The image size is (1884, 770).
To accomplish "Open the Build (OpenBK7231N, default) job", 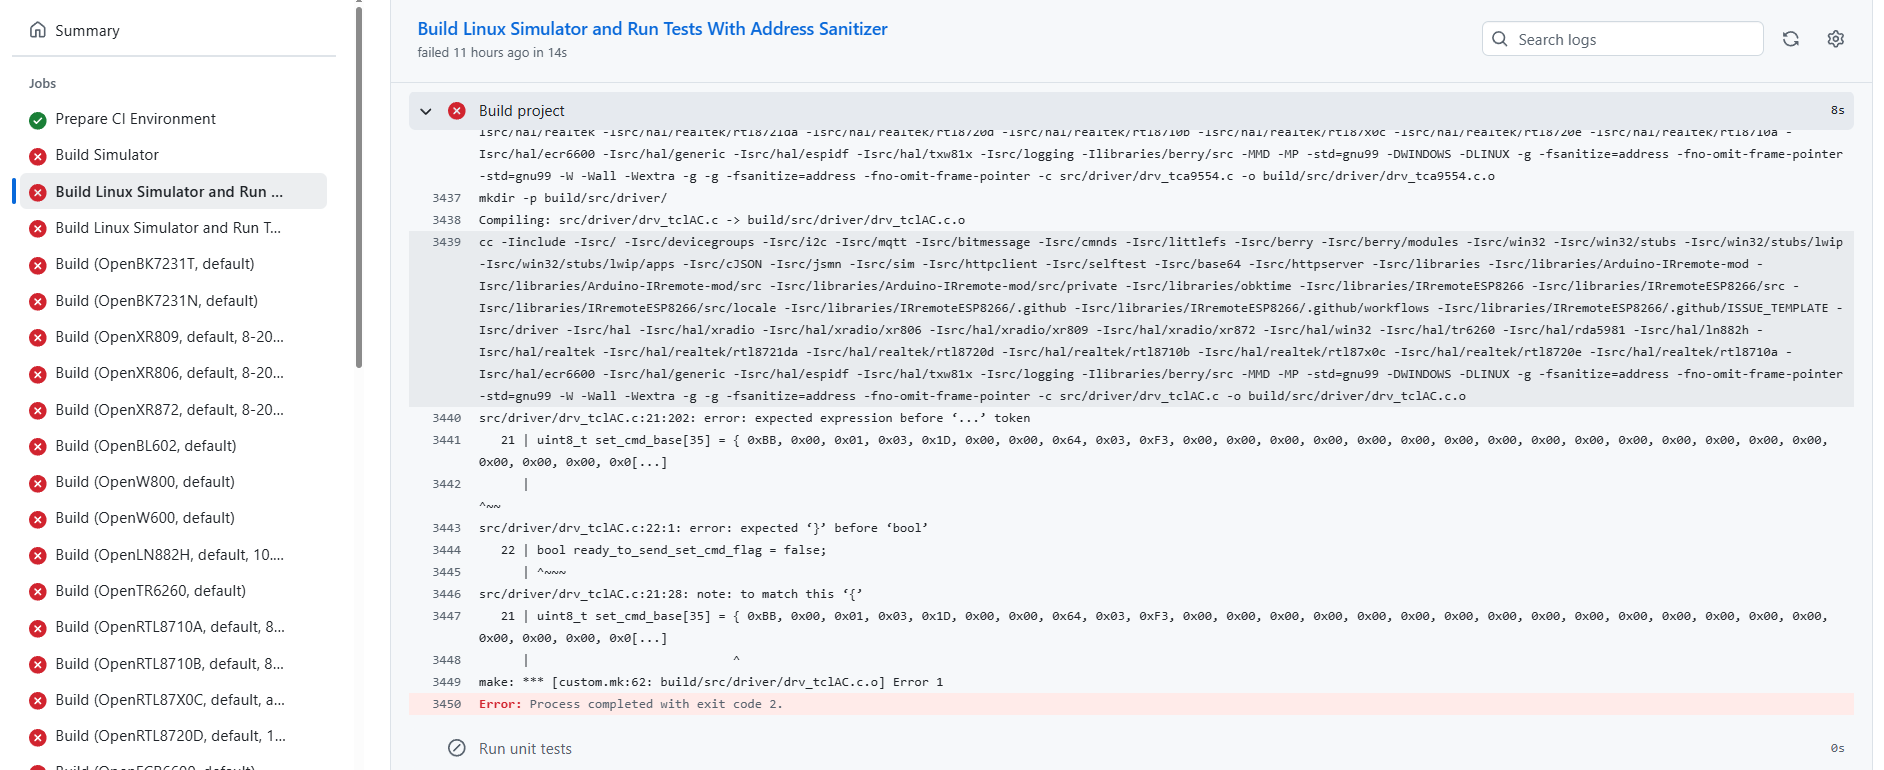I will click(157, 301).
